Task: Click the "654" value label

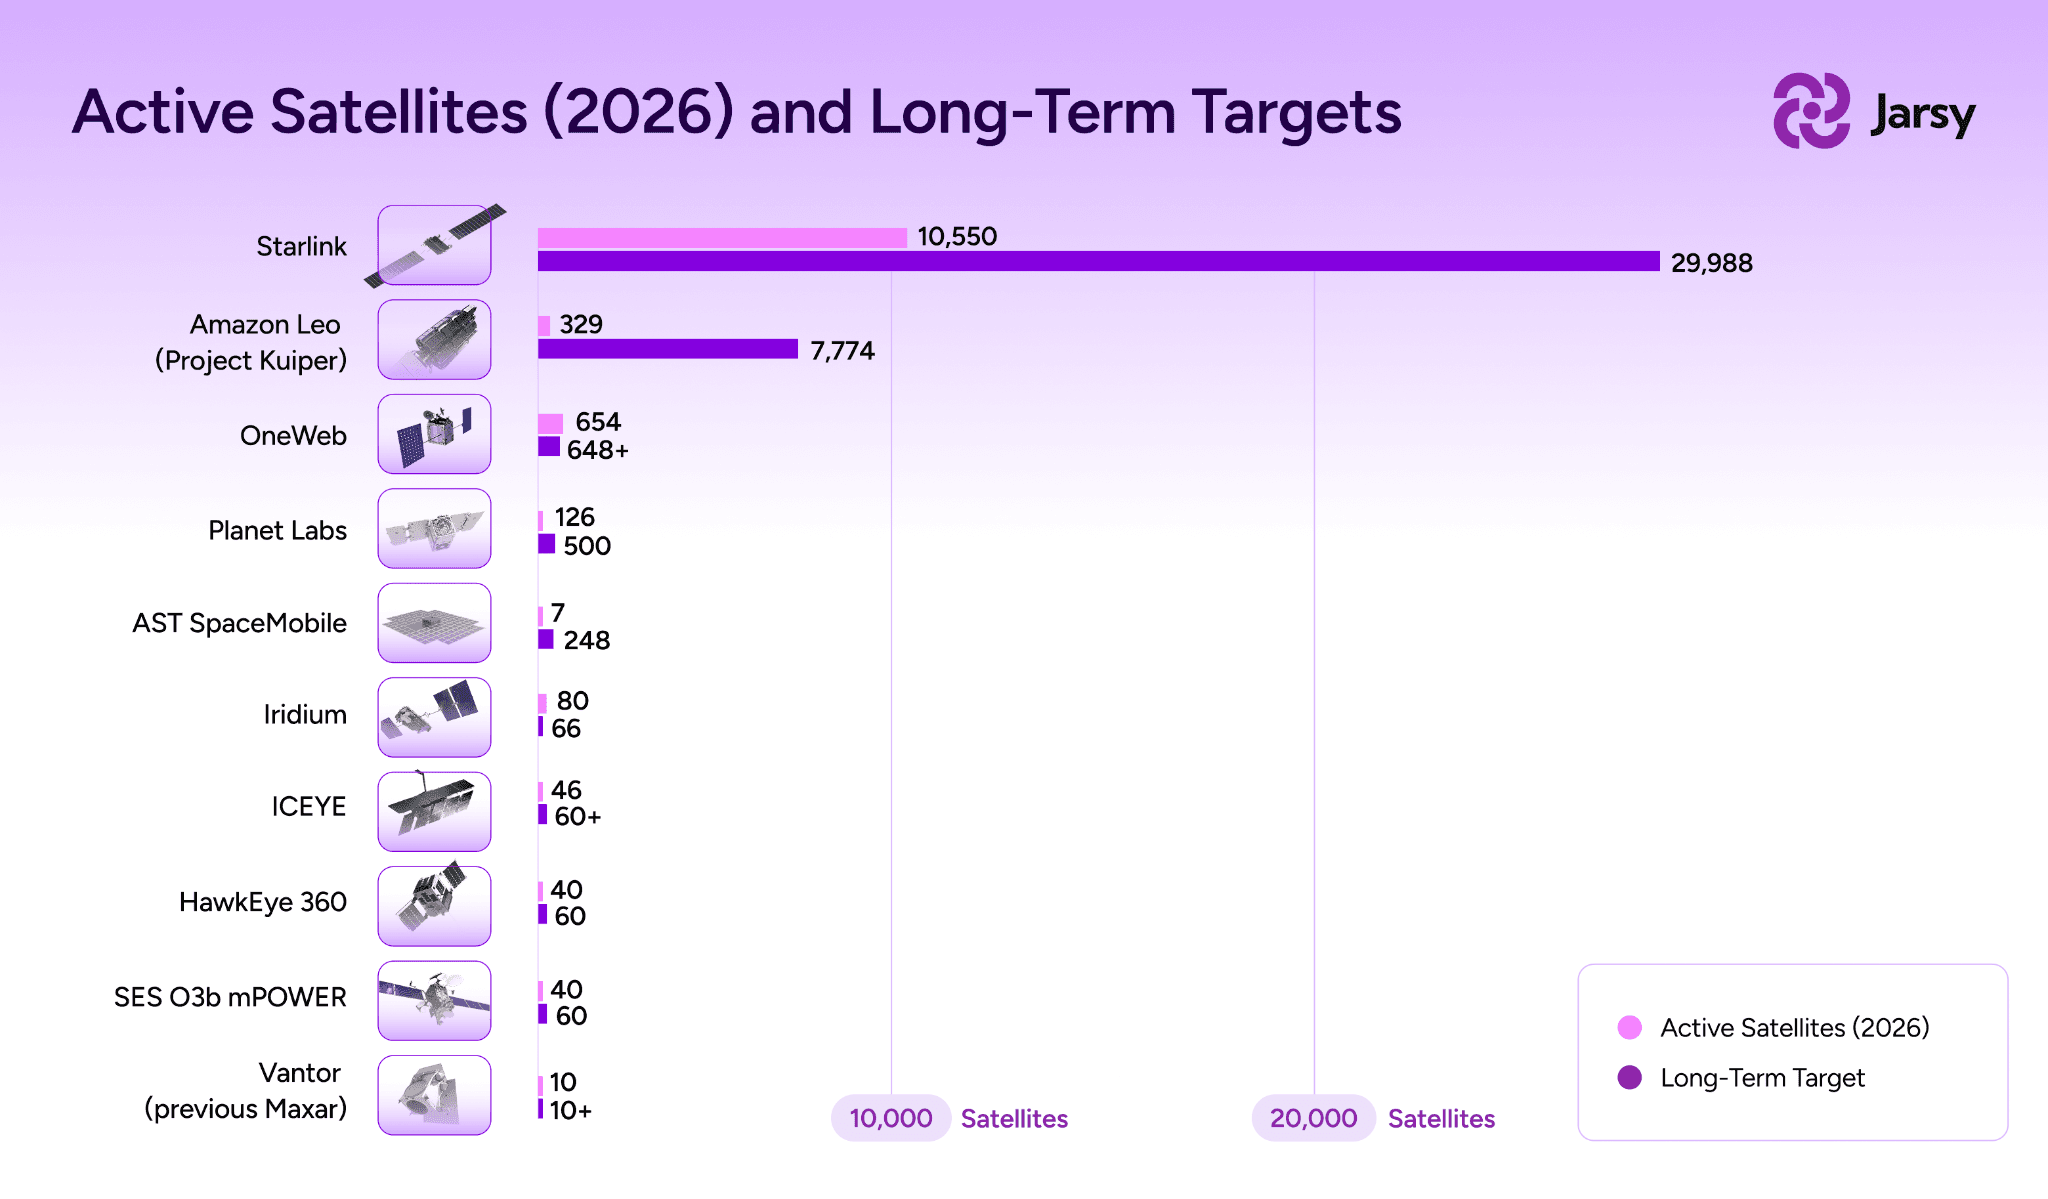Action: 598,422
